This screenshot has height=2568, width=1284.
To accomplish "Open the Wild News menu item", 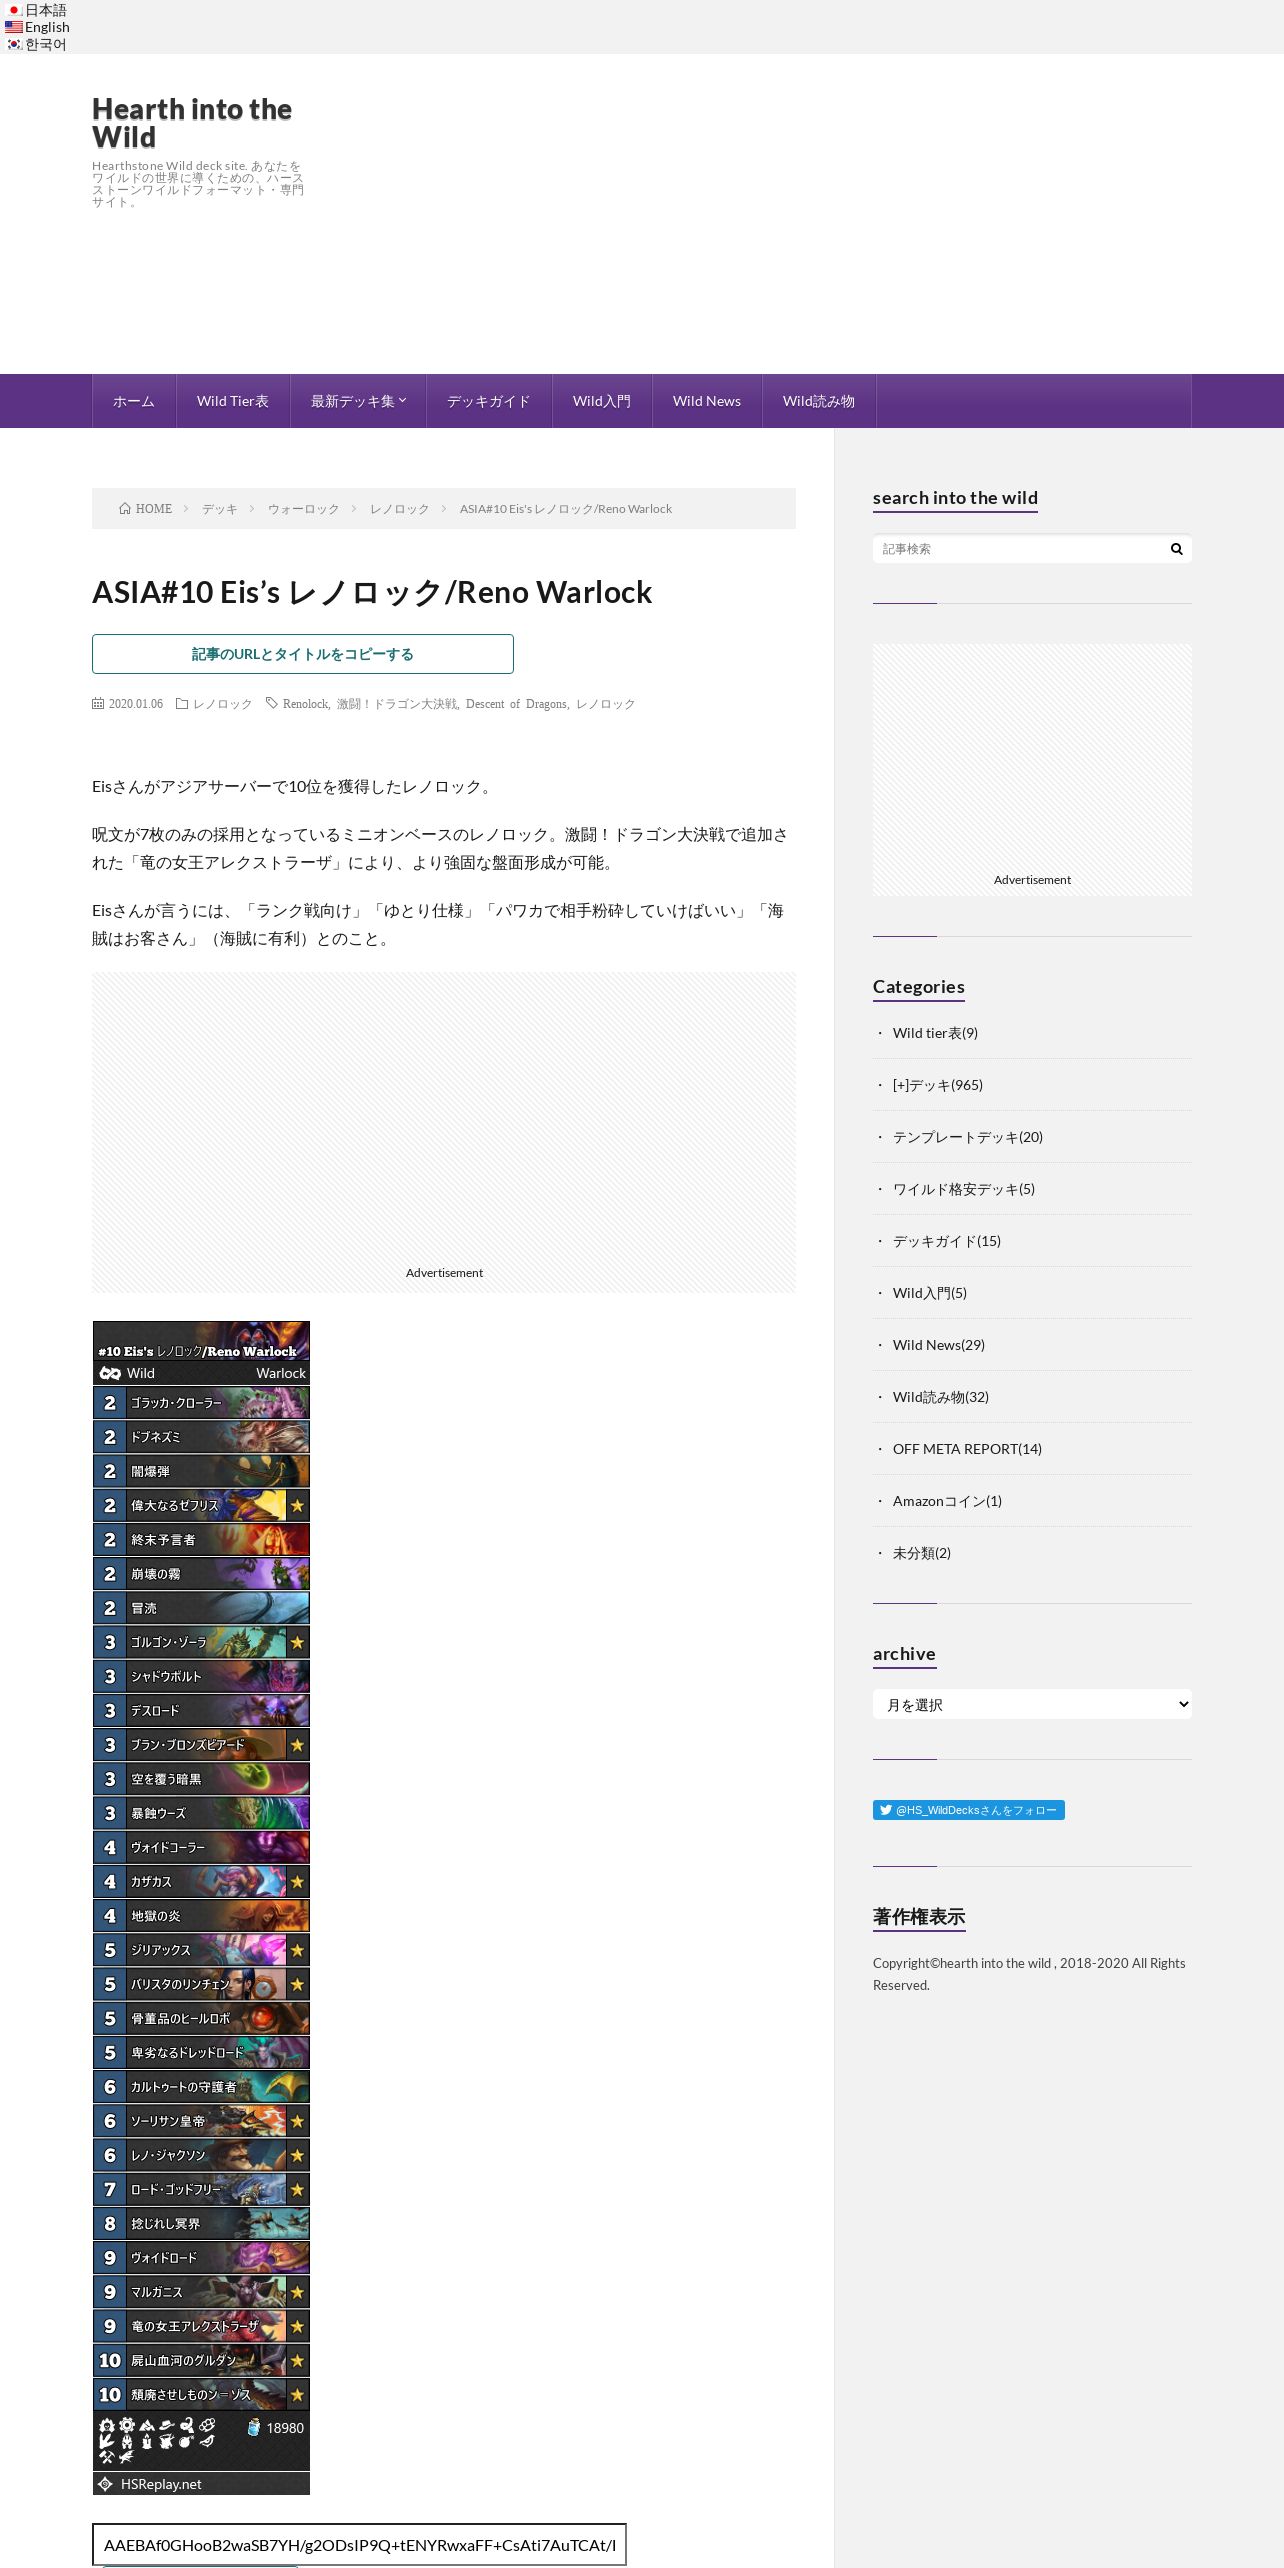I will pos(707,401).
